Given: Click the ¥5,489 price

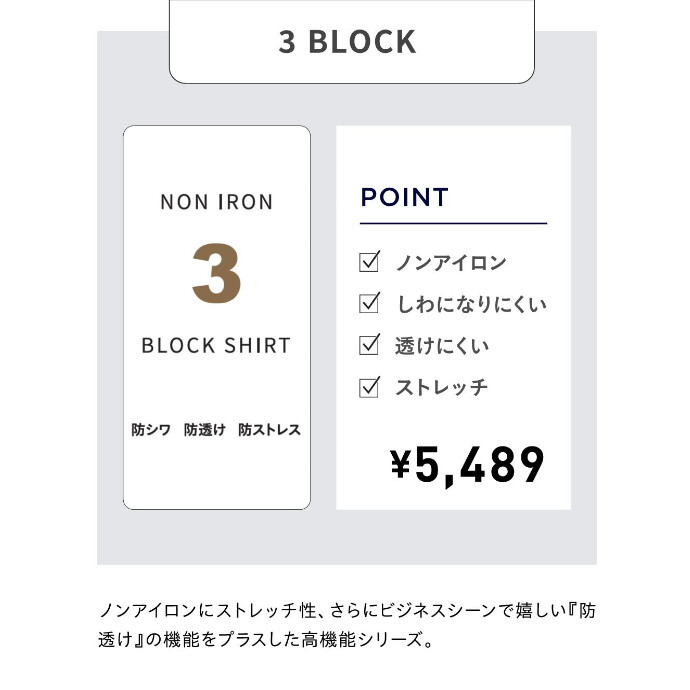Looking at the screenshot, I should [x=467, y=465].
